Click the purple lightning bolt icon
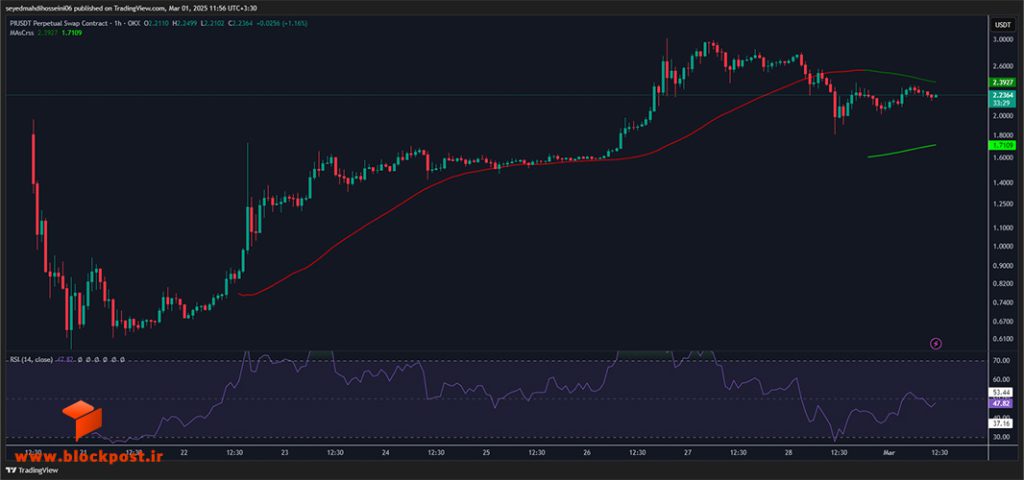The width and height of the screenshot is (1024, 480). coord(936,343)
